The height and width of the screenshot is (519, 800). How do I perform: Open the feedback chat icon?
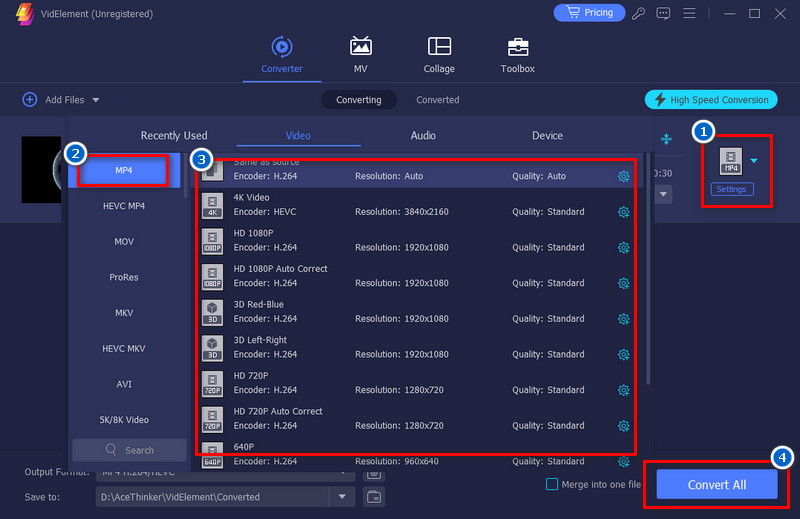tap(663, 13)
